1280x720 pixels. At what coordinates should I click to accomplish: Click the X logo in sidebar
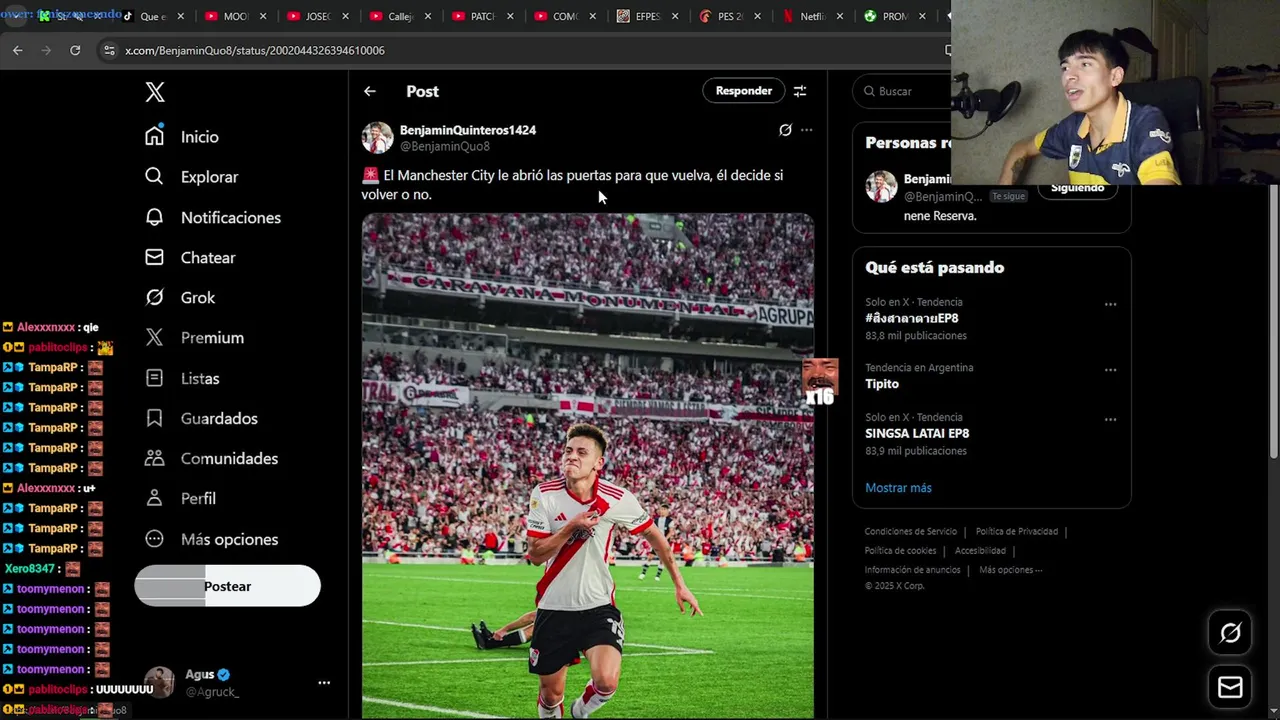point(154,92)
